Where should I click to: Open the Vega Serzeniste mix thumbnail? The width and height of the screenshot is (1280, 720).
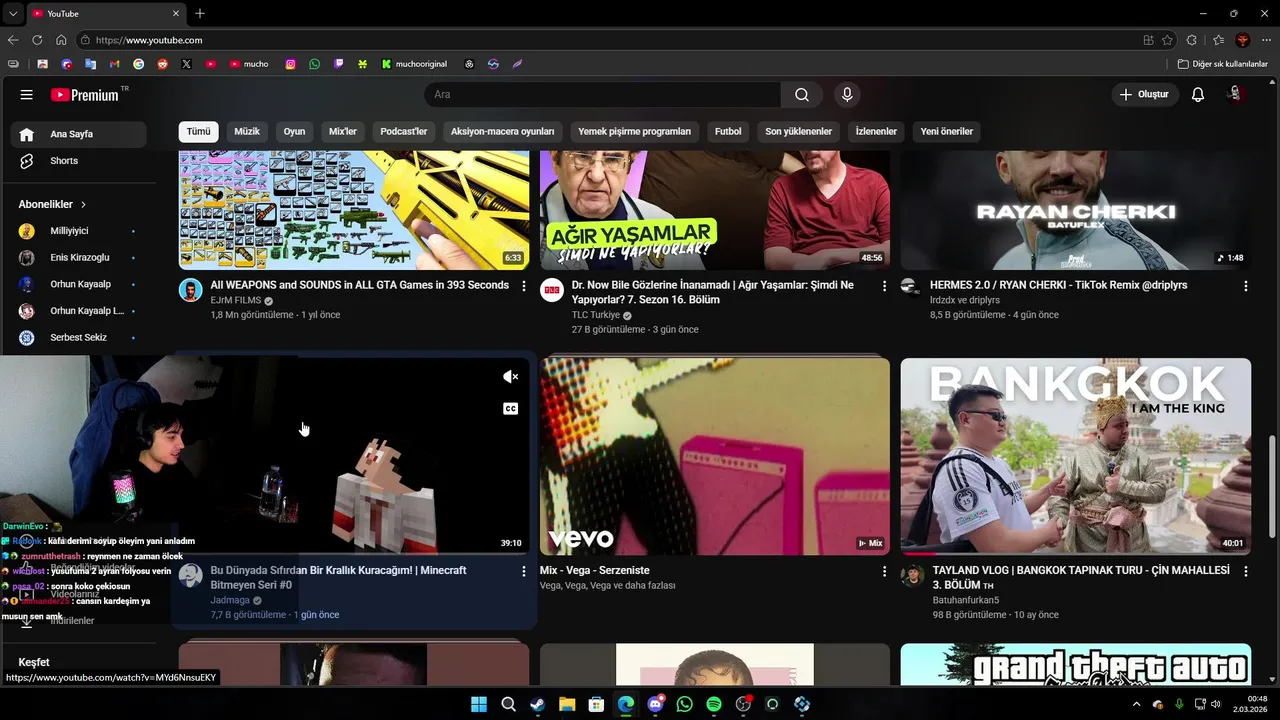point(715,457)
